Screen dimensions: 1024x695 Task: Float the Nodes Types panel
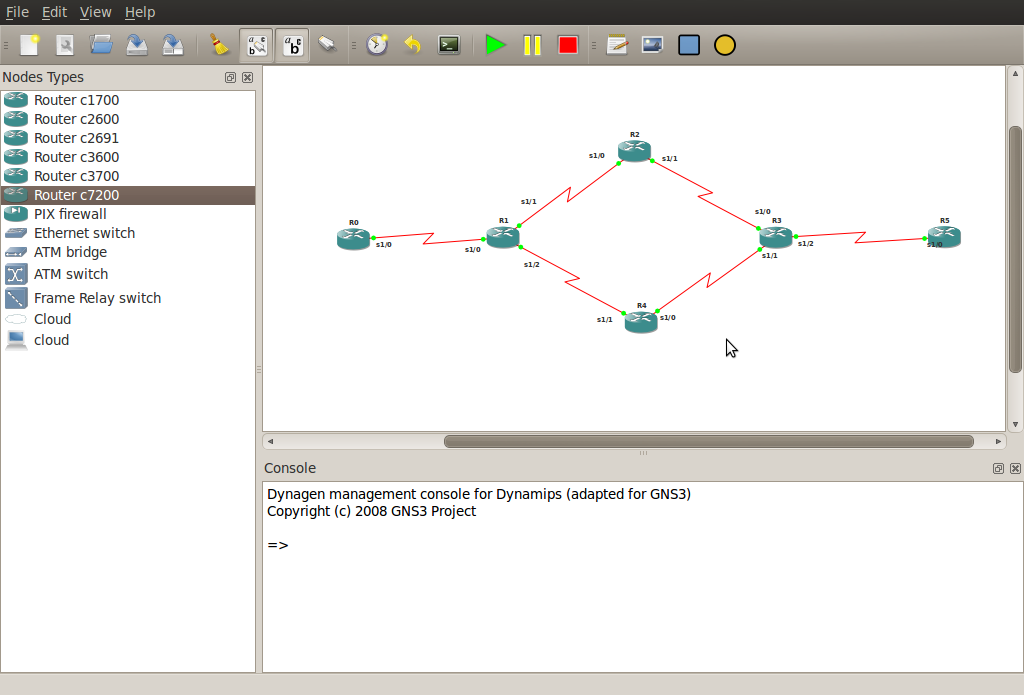[x=231, y=77]
